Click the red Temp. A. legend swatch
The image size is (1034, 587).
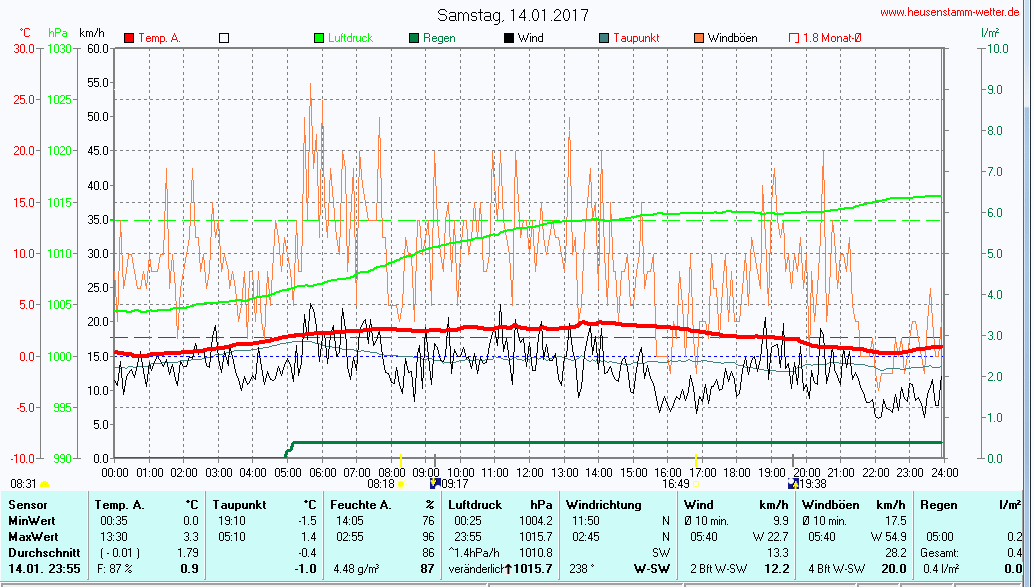point(129,38)
